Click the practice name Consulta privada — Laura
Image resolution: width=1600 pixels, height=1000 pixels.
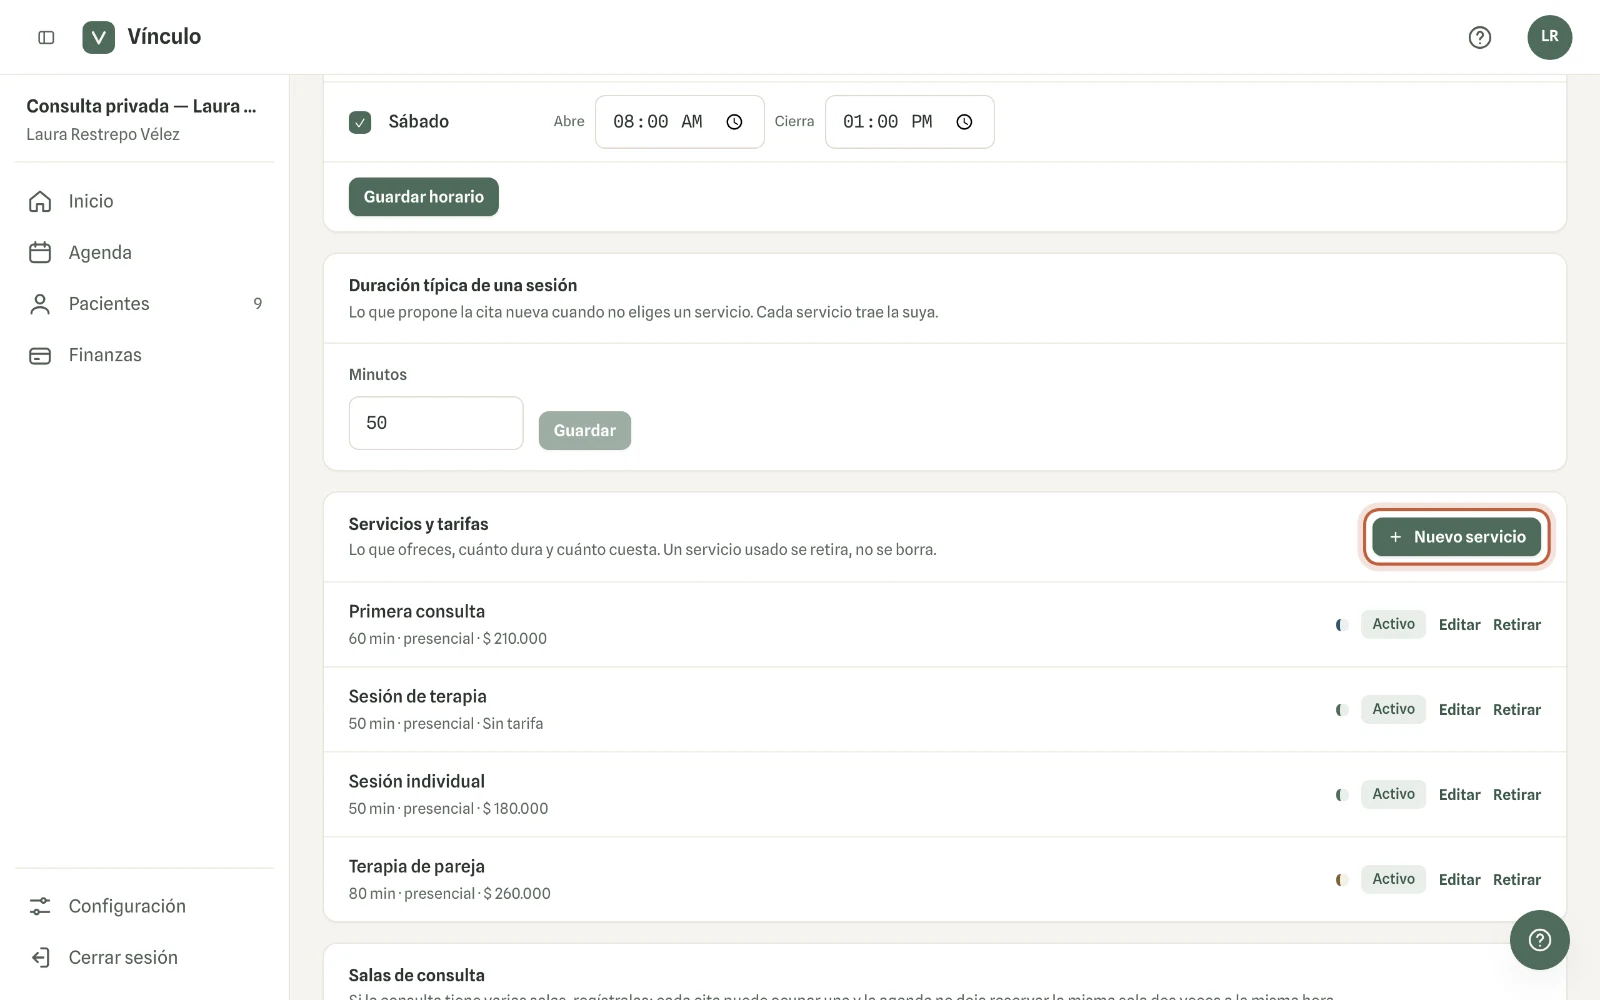141,106
